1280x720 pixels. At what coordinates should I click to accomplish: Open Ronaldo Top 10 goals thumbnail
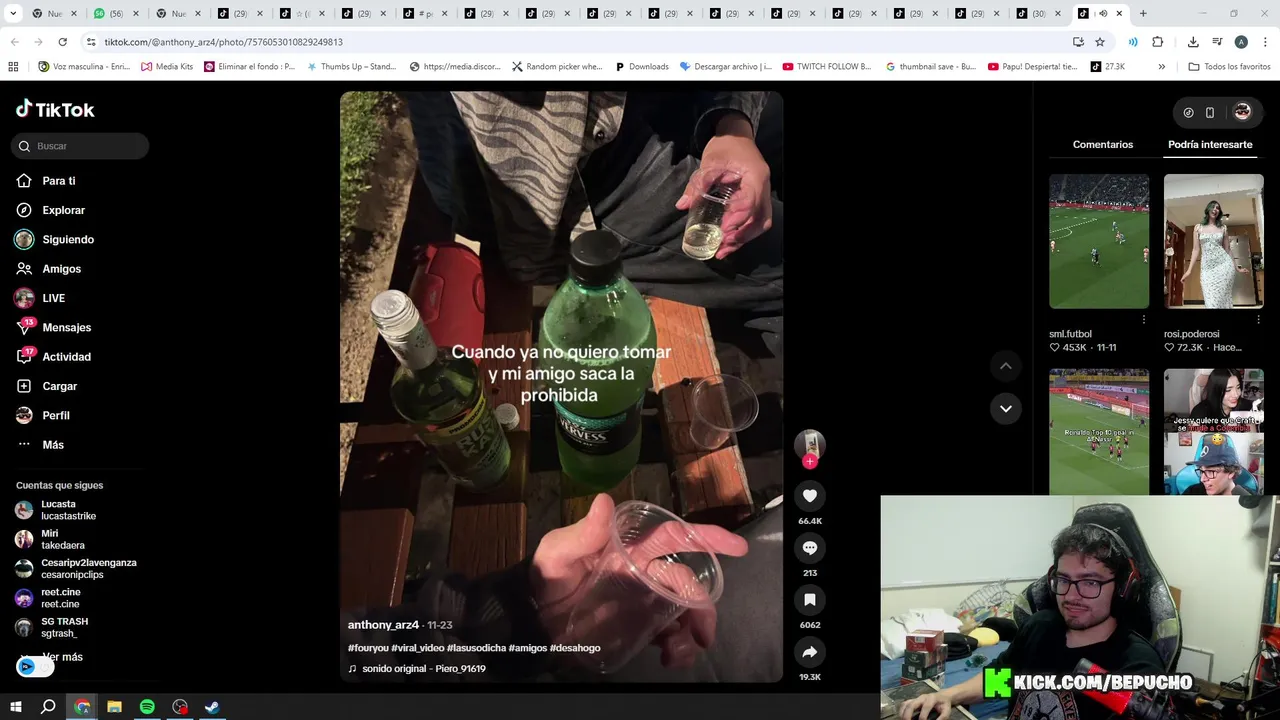pyautogui.click(x=1099, y=431)
